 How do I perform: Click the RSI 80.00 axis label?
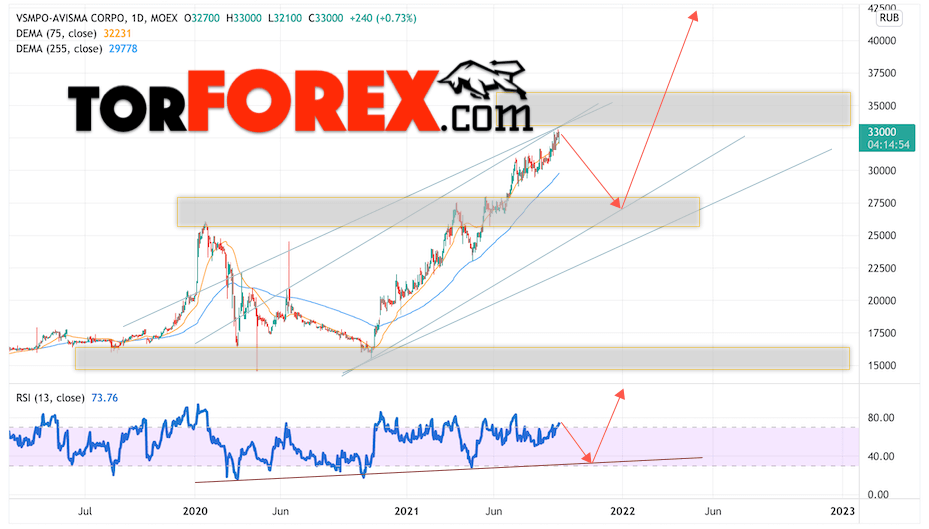(x=880, y=418)
